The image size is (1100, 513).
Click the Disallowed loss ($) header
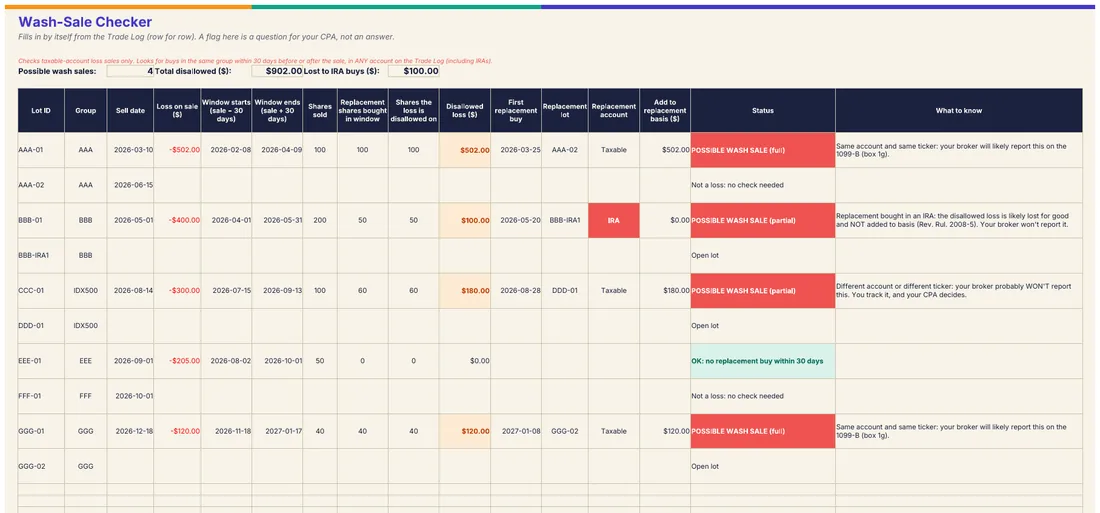[x=464, y=110]
